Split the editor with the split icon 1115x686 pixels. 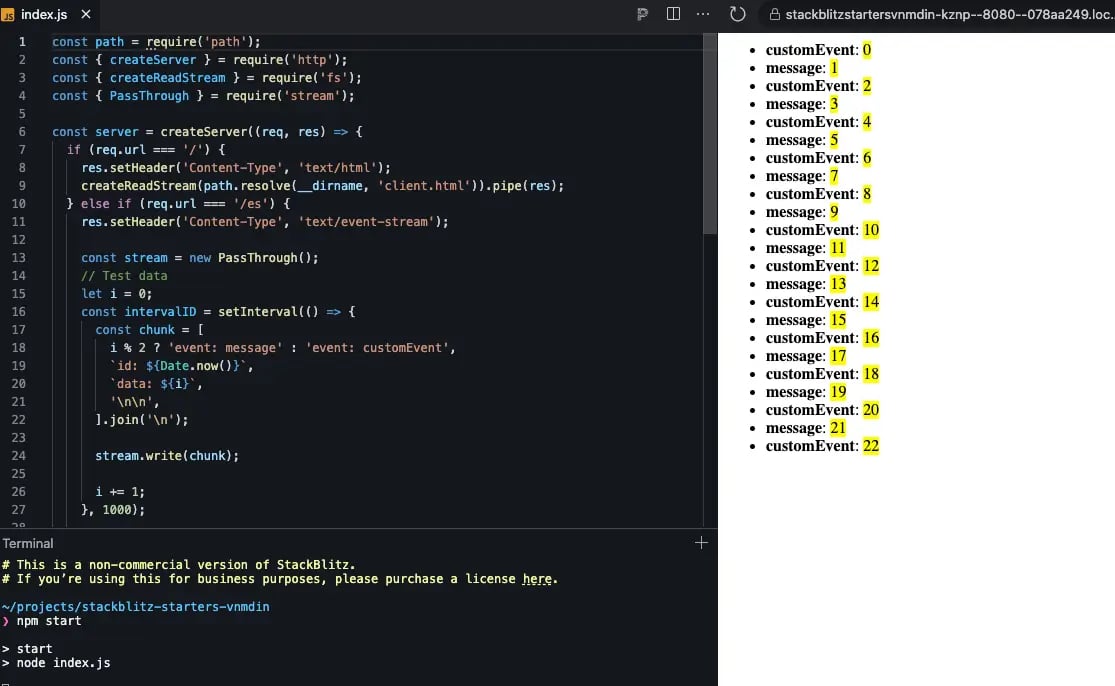(x=673, y=14)
